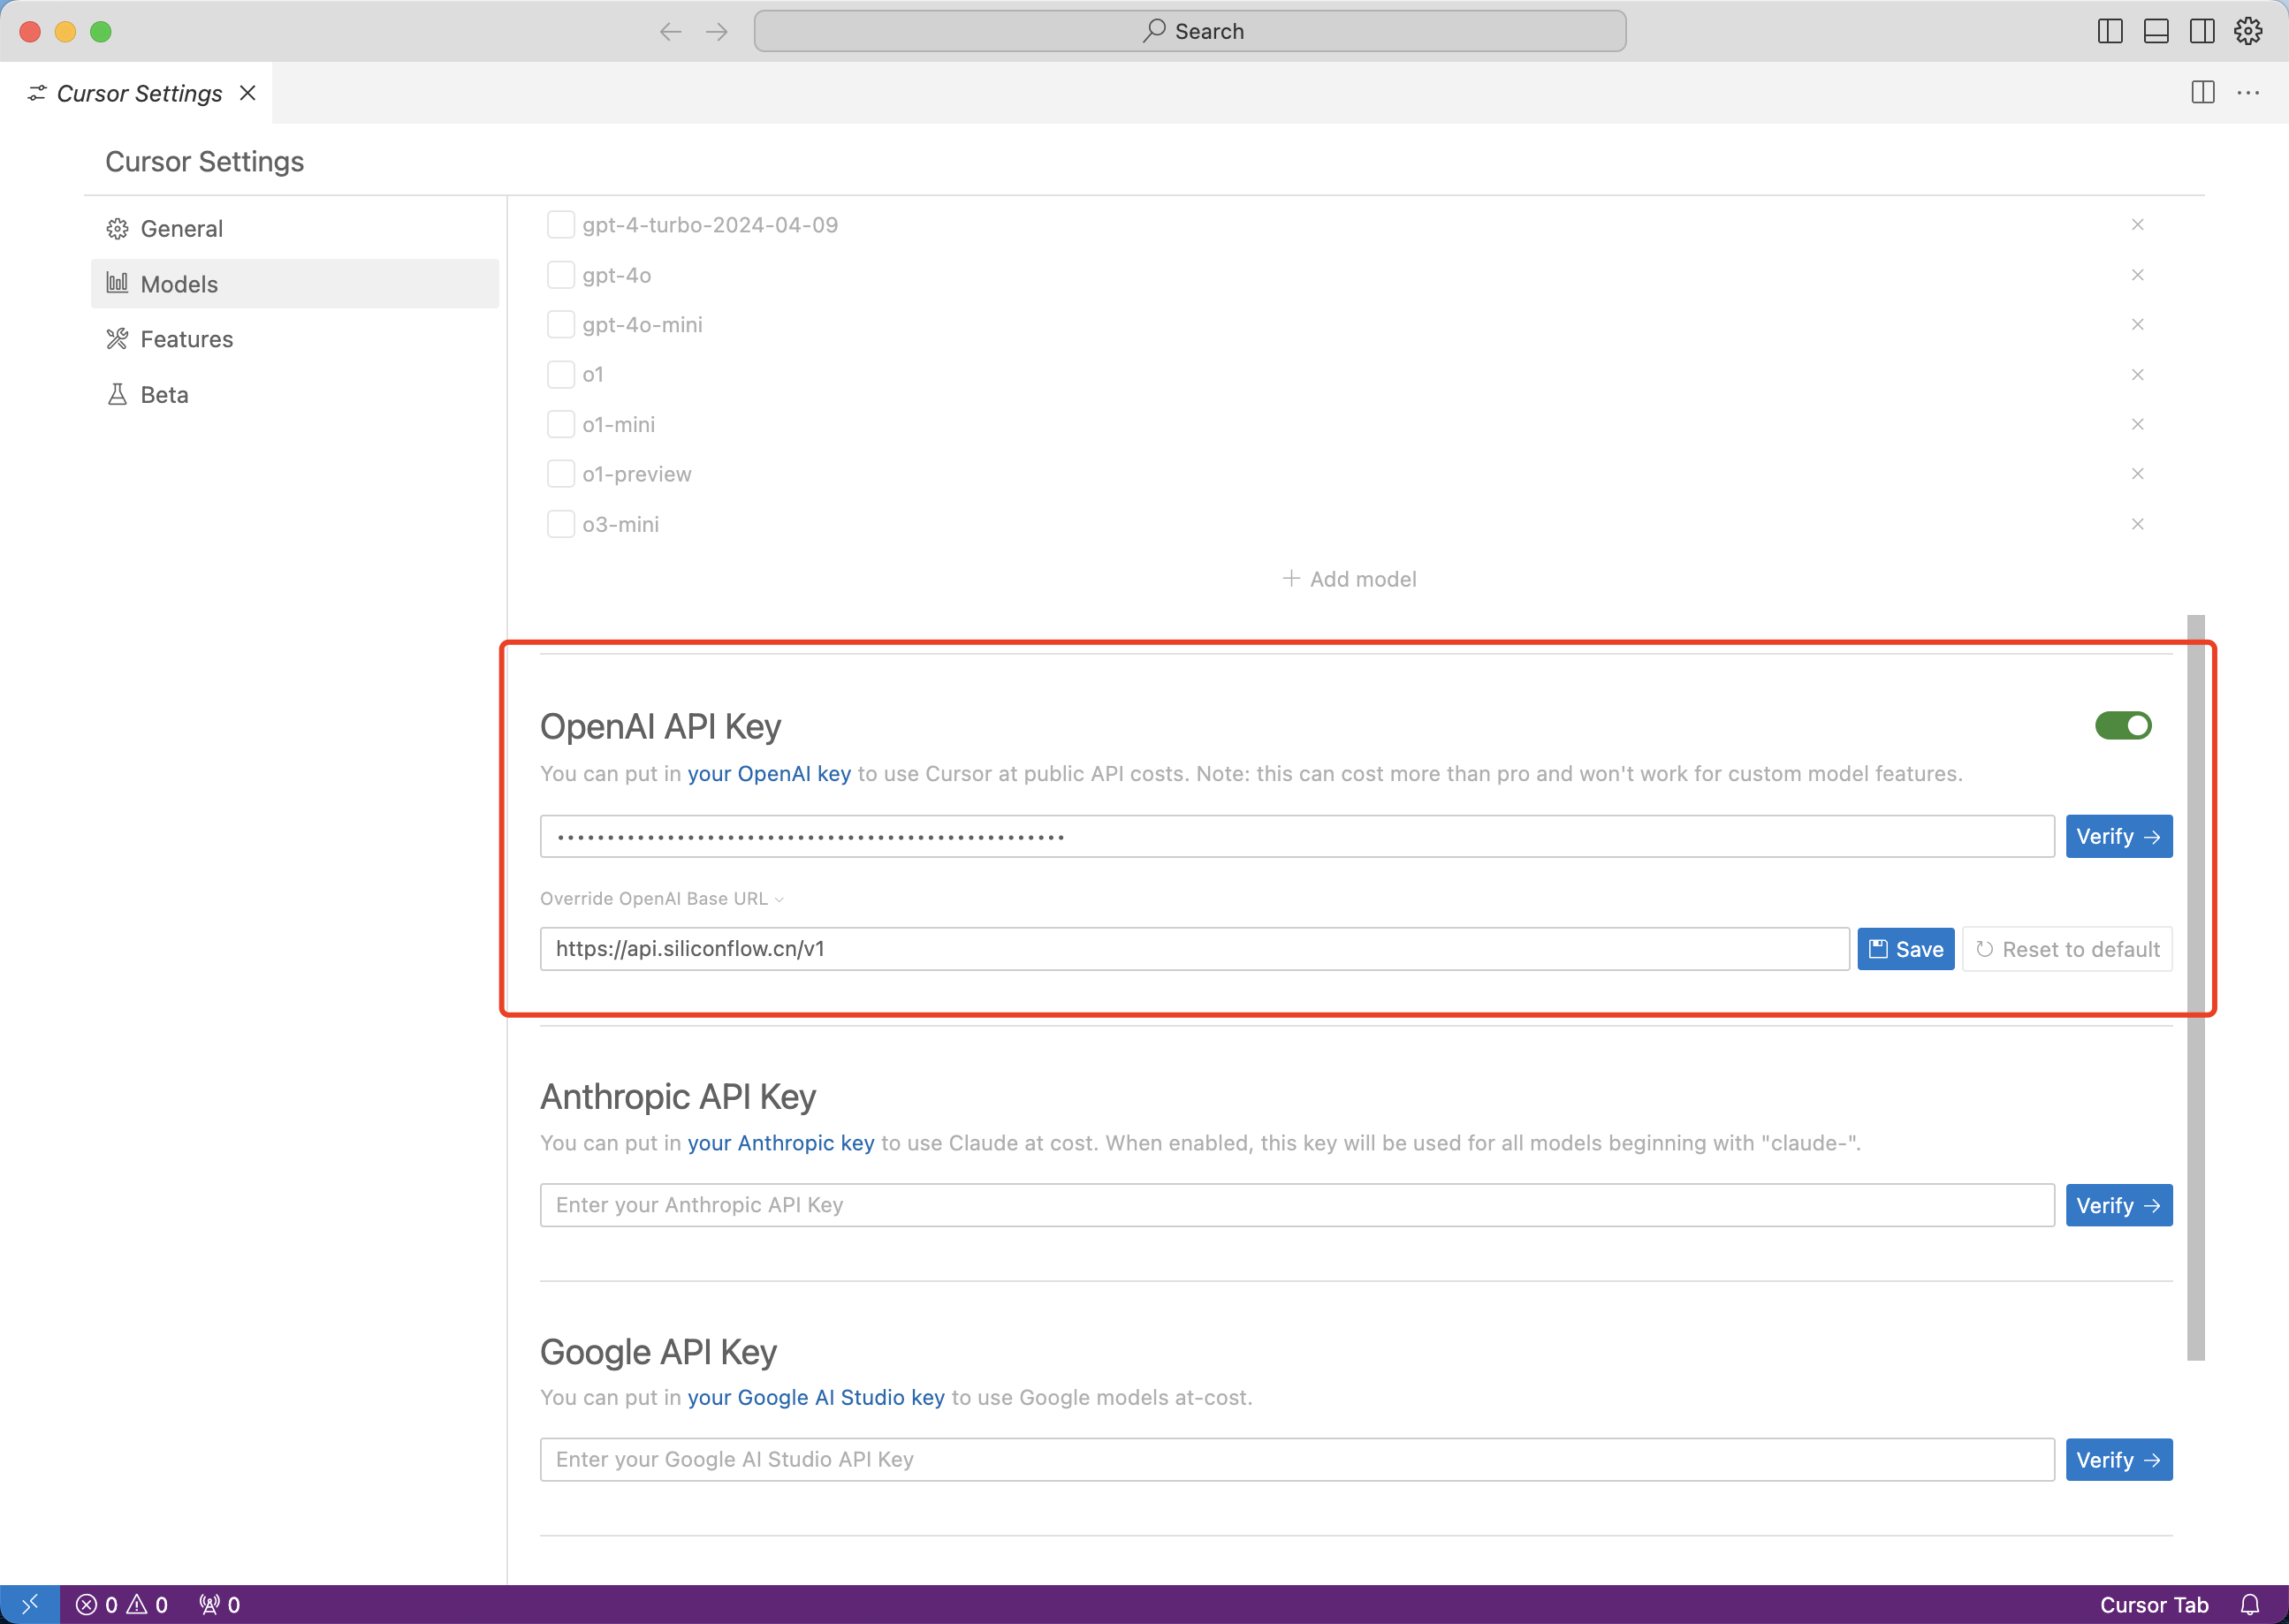Open the 'your Anthropic key' link
This screenshot has width=2289, height=1624.
pyautogui.click(x=781, y=1143)
